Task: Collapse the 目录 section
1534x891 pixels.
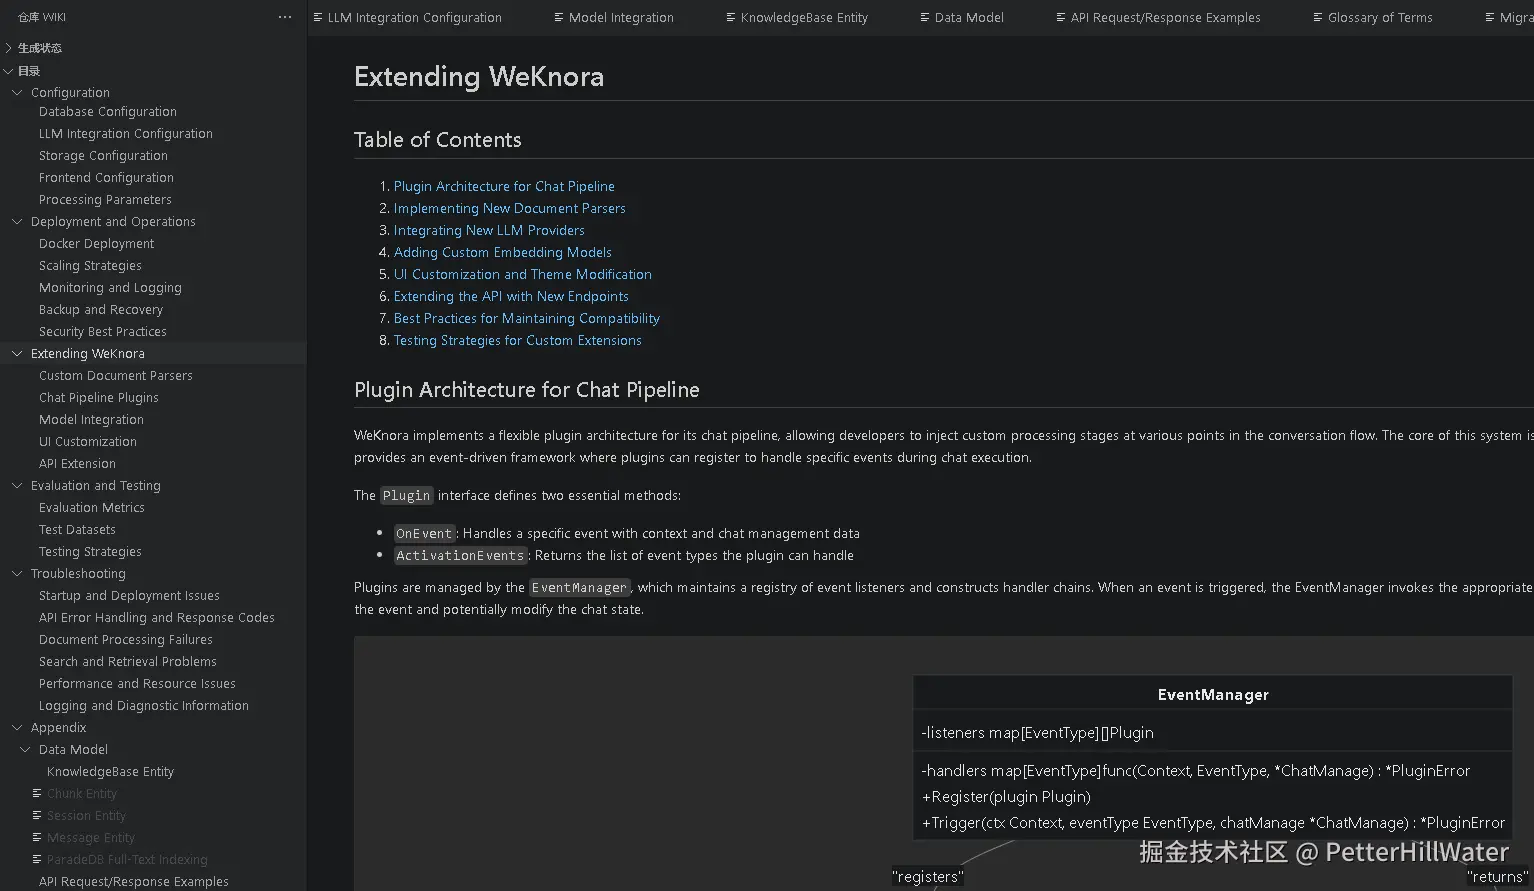Action: coord(9,71)
